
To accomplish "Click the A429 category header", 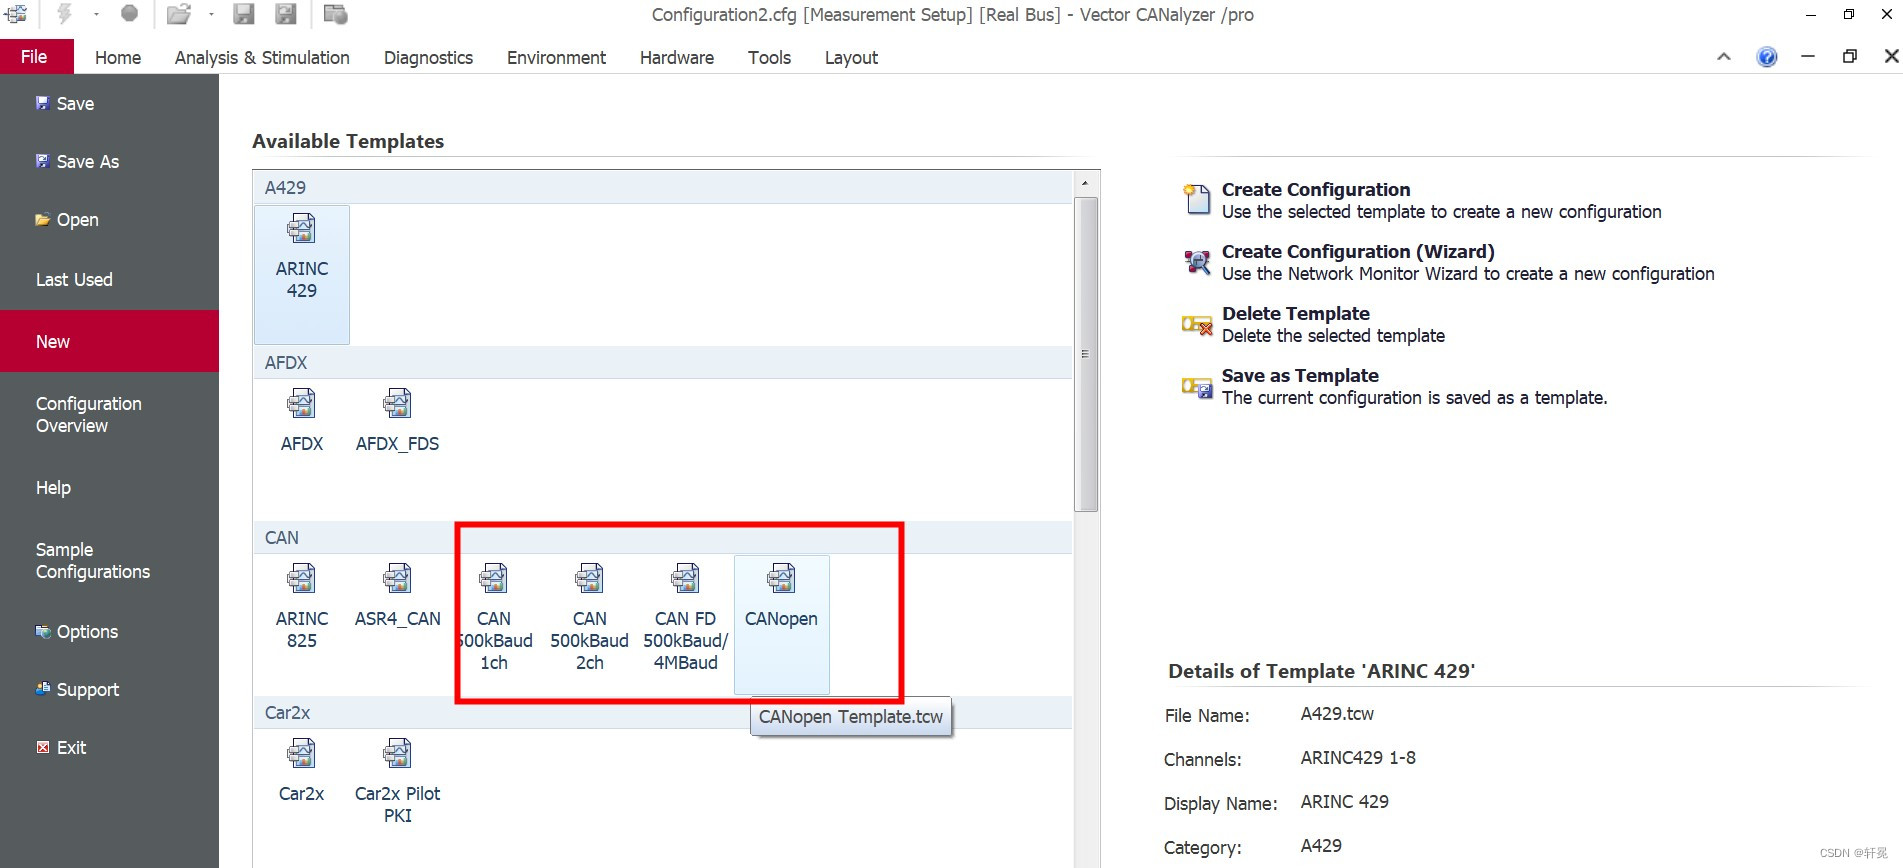I will click(x=663, y=187).
